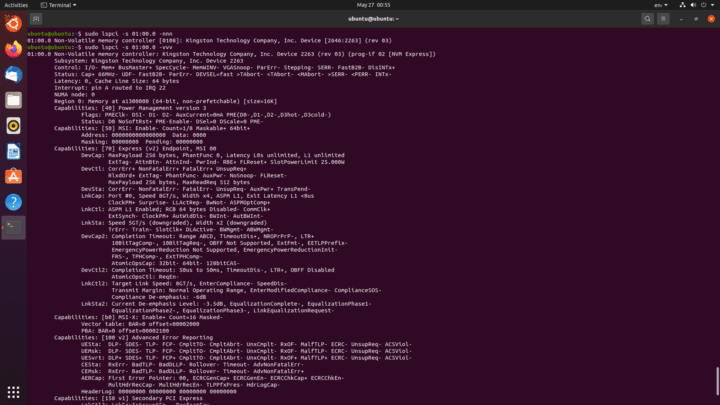Open the Files manager in dock
The height and width of the screenshot is (405, 720).
pos(13,100)
